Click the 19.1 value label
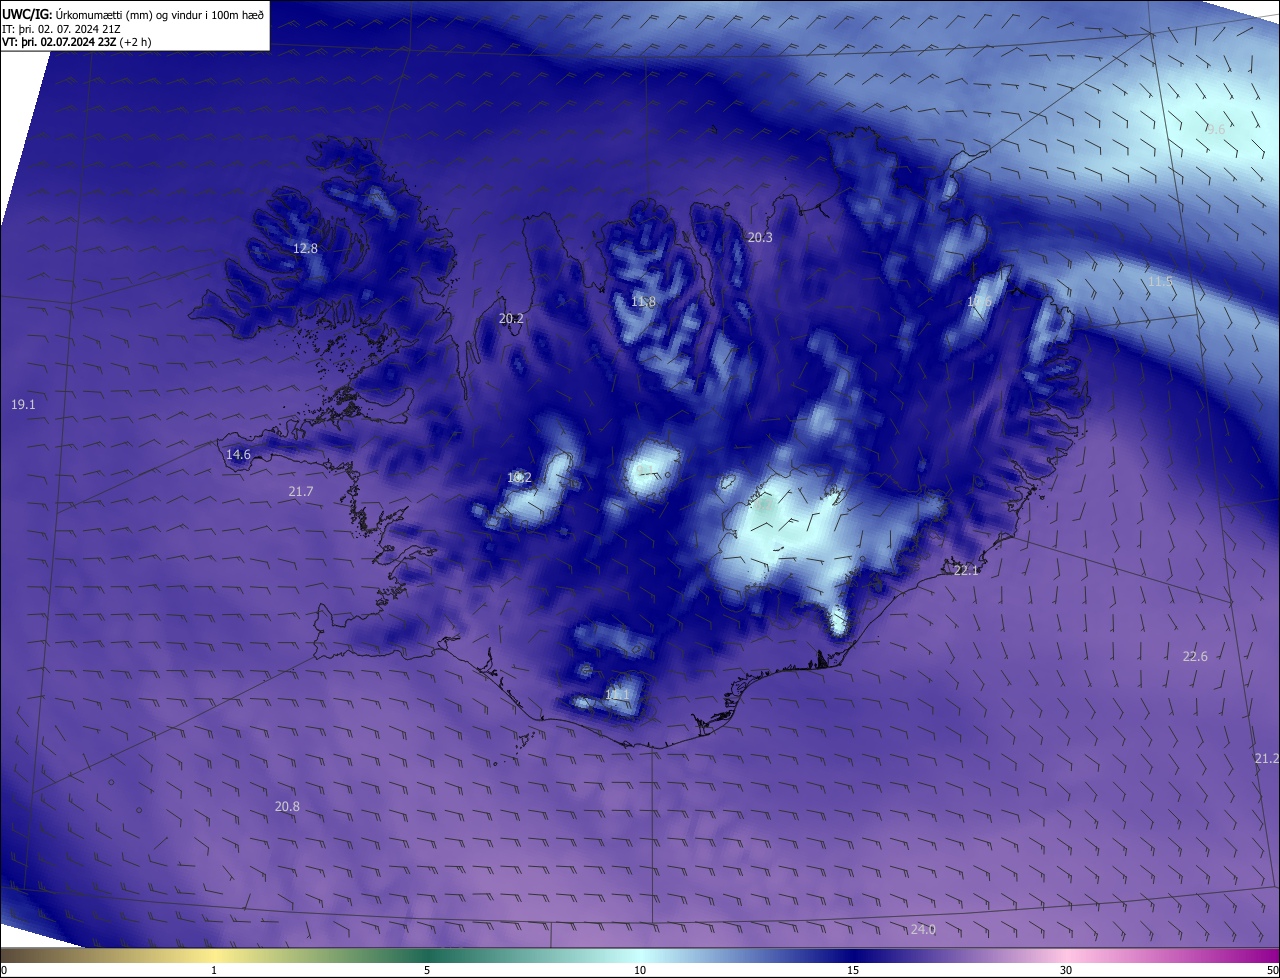The width and height of the screenshot is (1280, 978). 23,405
